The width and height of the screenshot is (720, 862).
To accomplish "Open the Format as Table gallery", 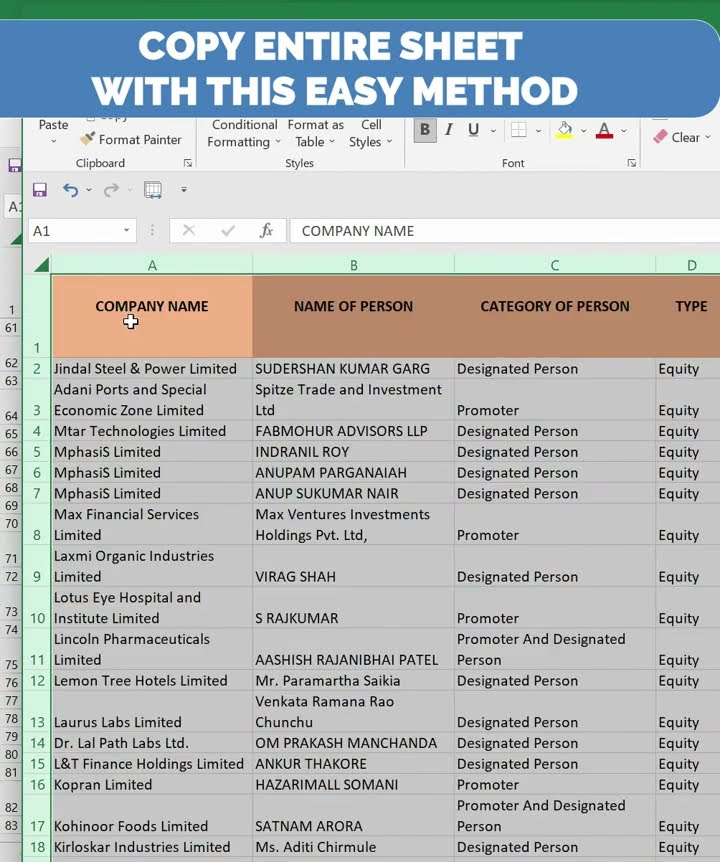I will tap(315, 134).
